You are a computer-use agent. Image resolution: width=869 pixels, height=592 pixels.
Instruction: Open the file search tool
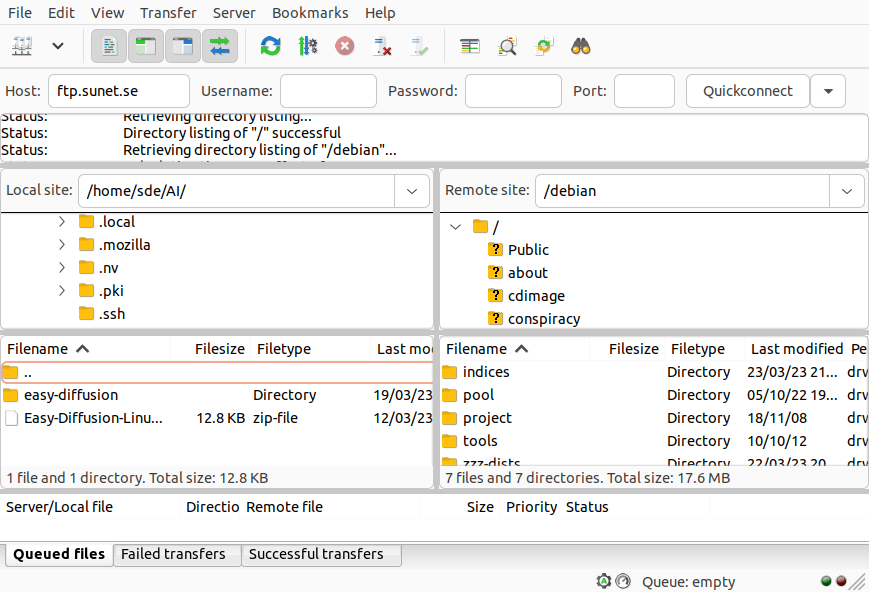[579, 46]
